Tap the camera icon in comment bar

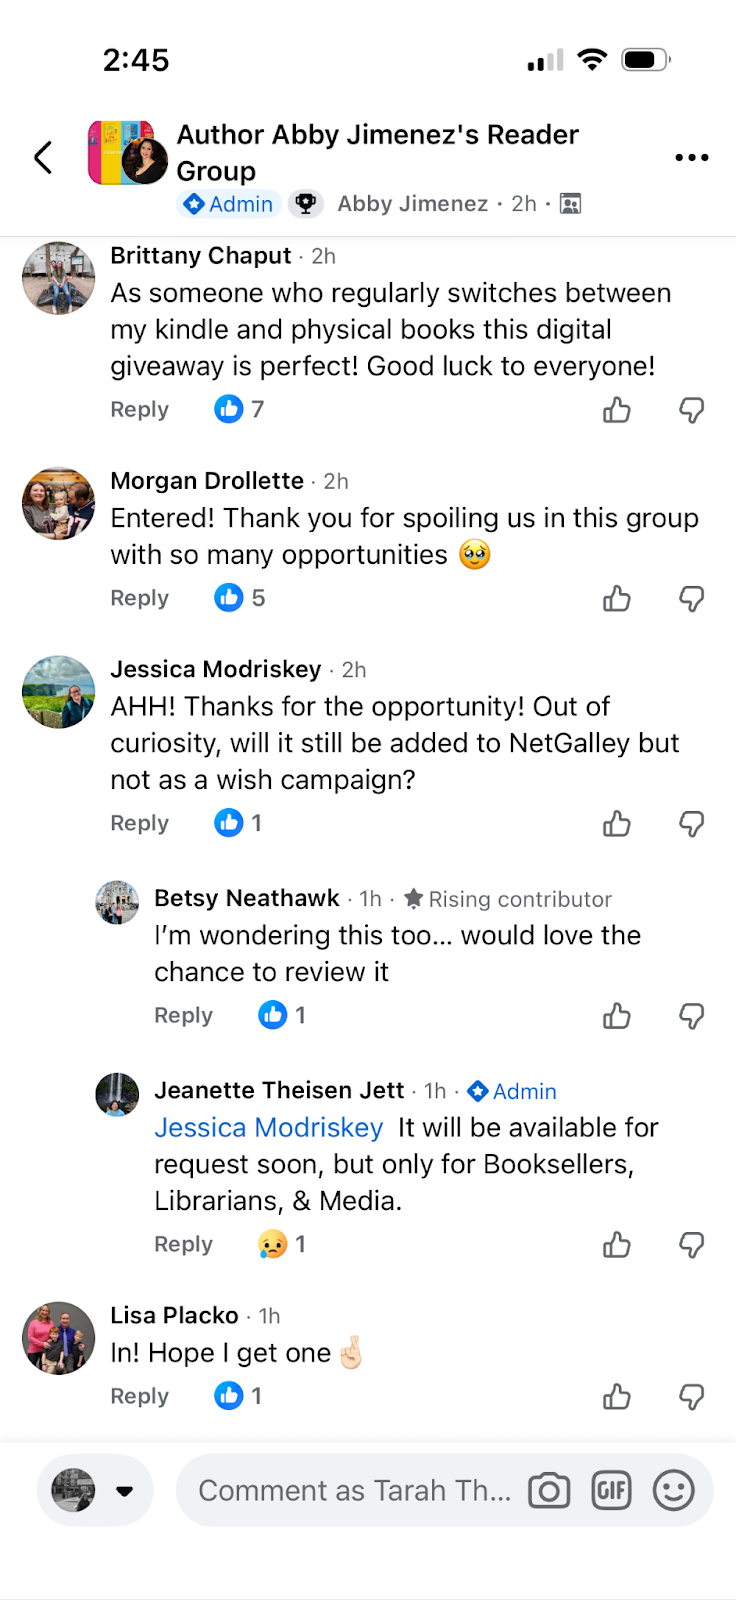coord(548,1491)
